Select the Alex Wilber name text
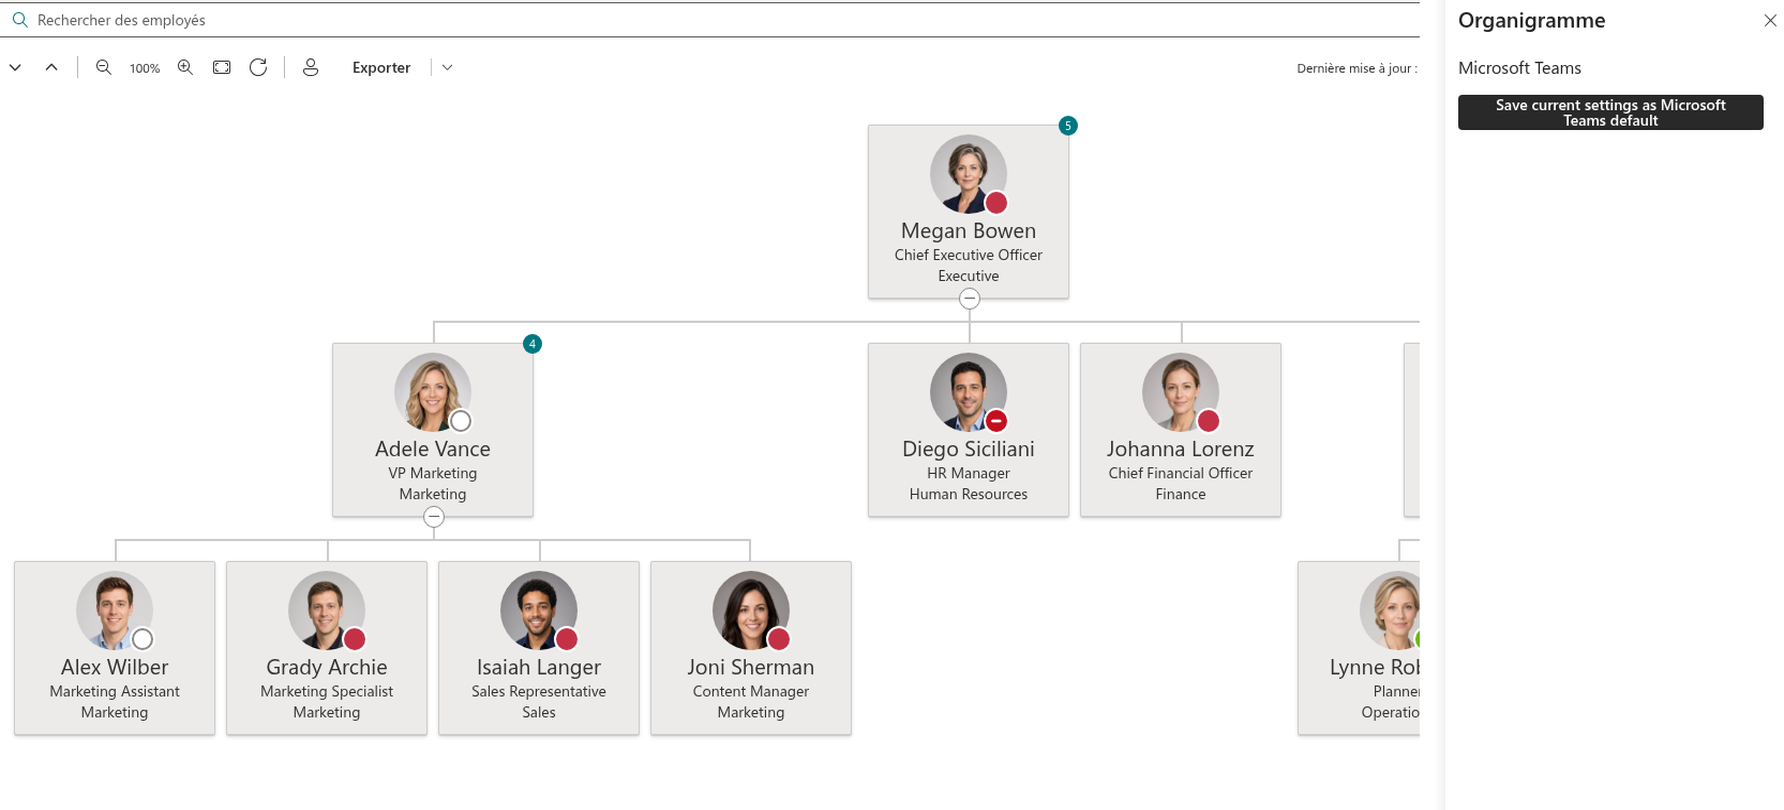 point(114,667)
